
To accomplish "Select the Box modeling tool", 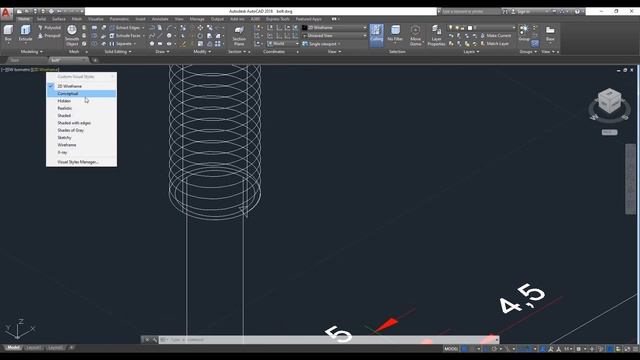I will [x=8, y=34].
